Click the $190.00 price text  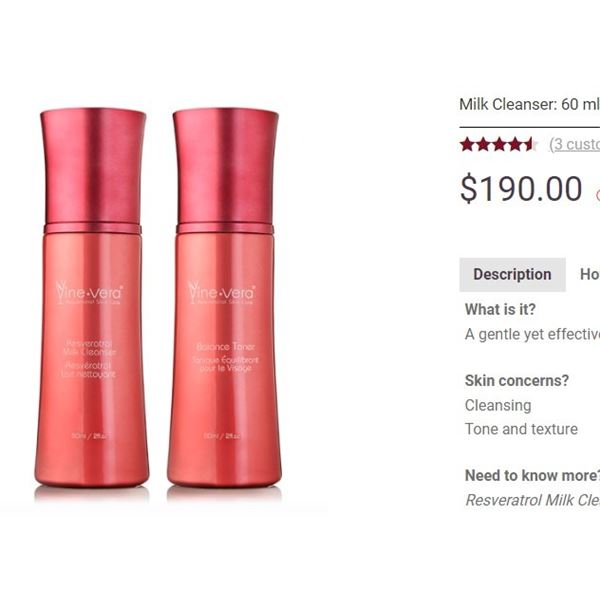(x=521, y=189)
